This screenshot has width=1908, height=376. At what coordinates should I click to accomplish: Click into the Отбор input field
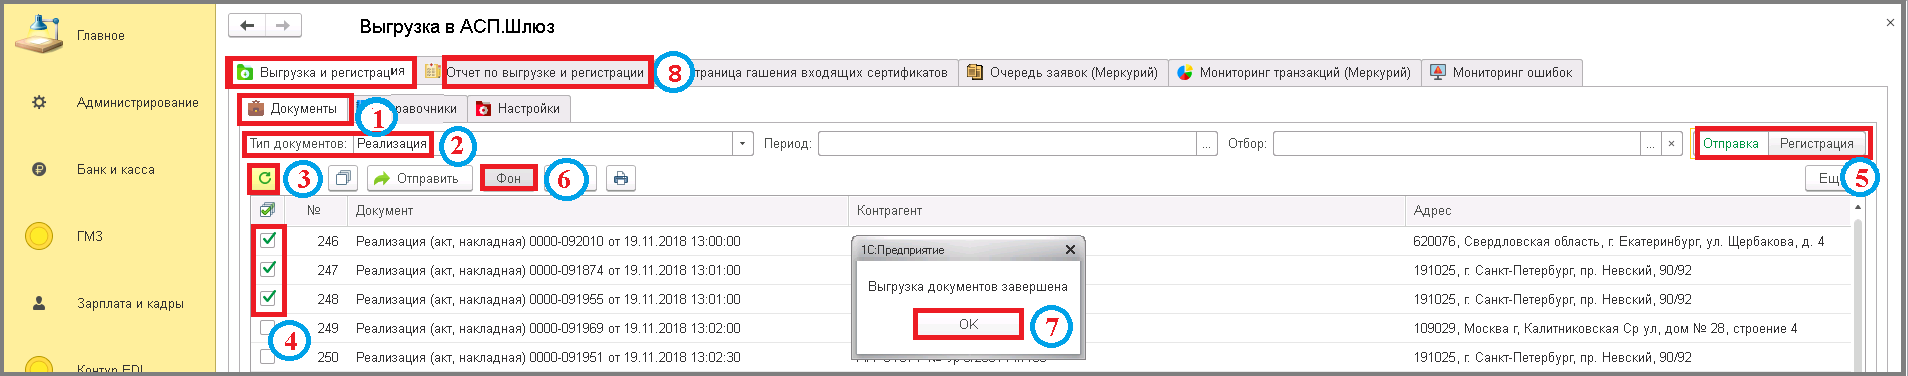tap(1456, 144)
